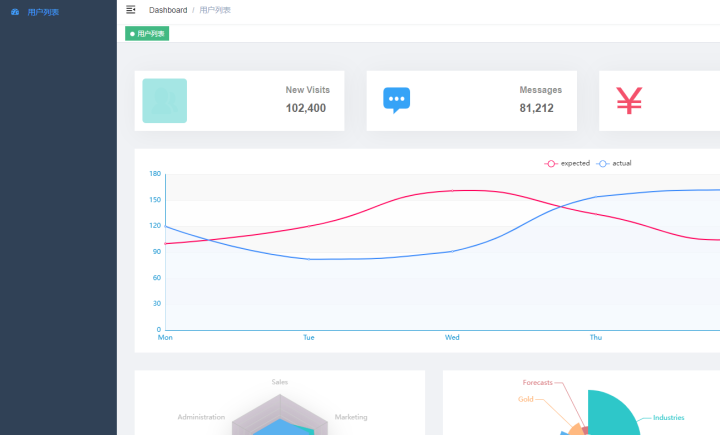The image size is (720, 435).
Task: Click the 180 y-axis value
Action: 155,174
